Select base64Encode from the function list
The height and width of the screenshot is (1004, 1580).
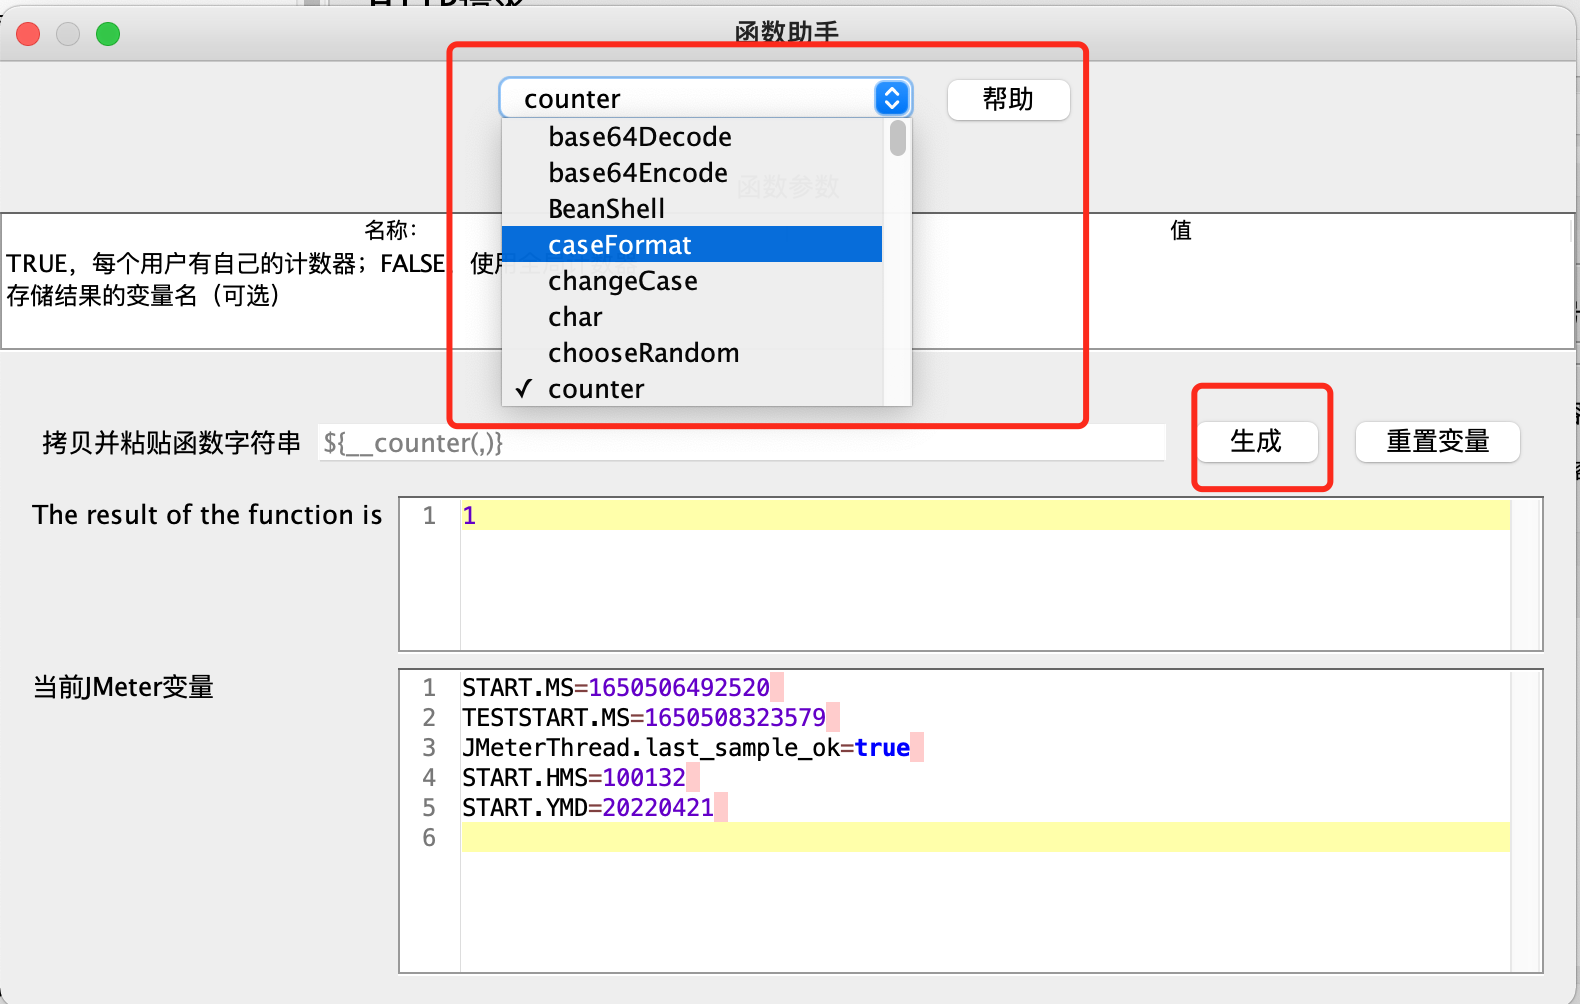pyautogui.click(x=692, y=173)
